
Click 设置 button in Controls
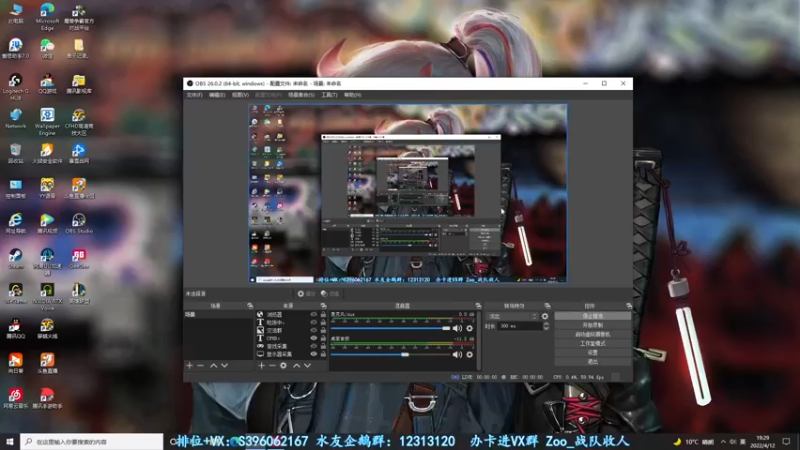tap(592, 353)
